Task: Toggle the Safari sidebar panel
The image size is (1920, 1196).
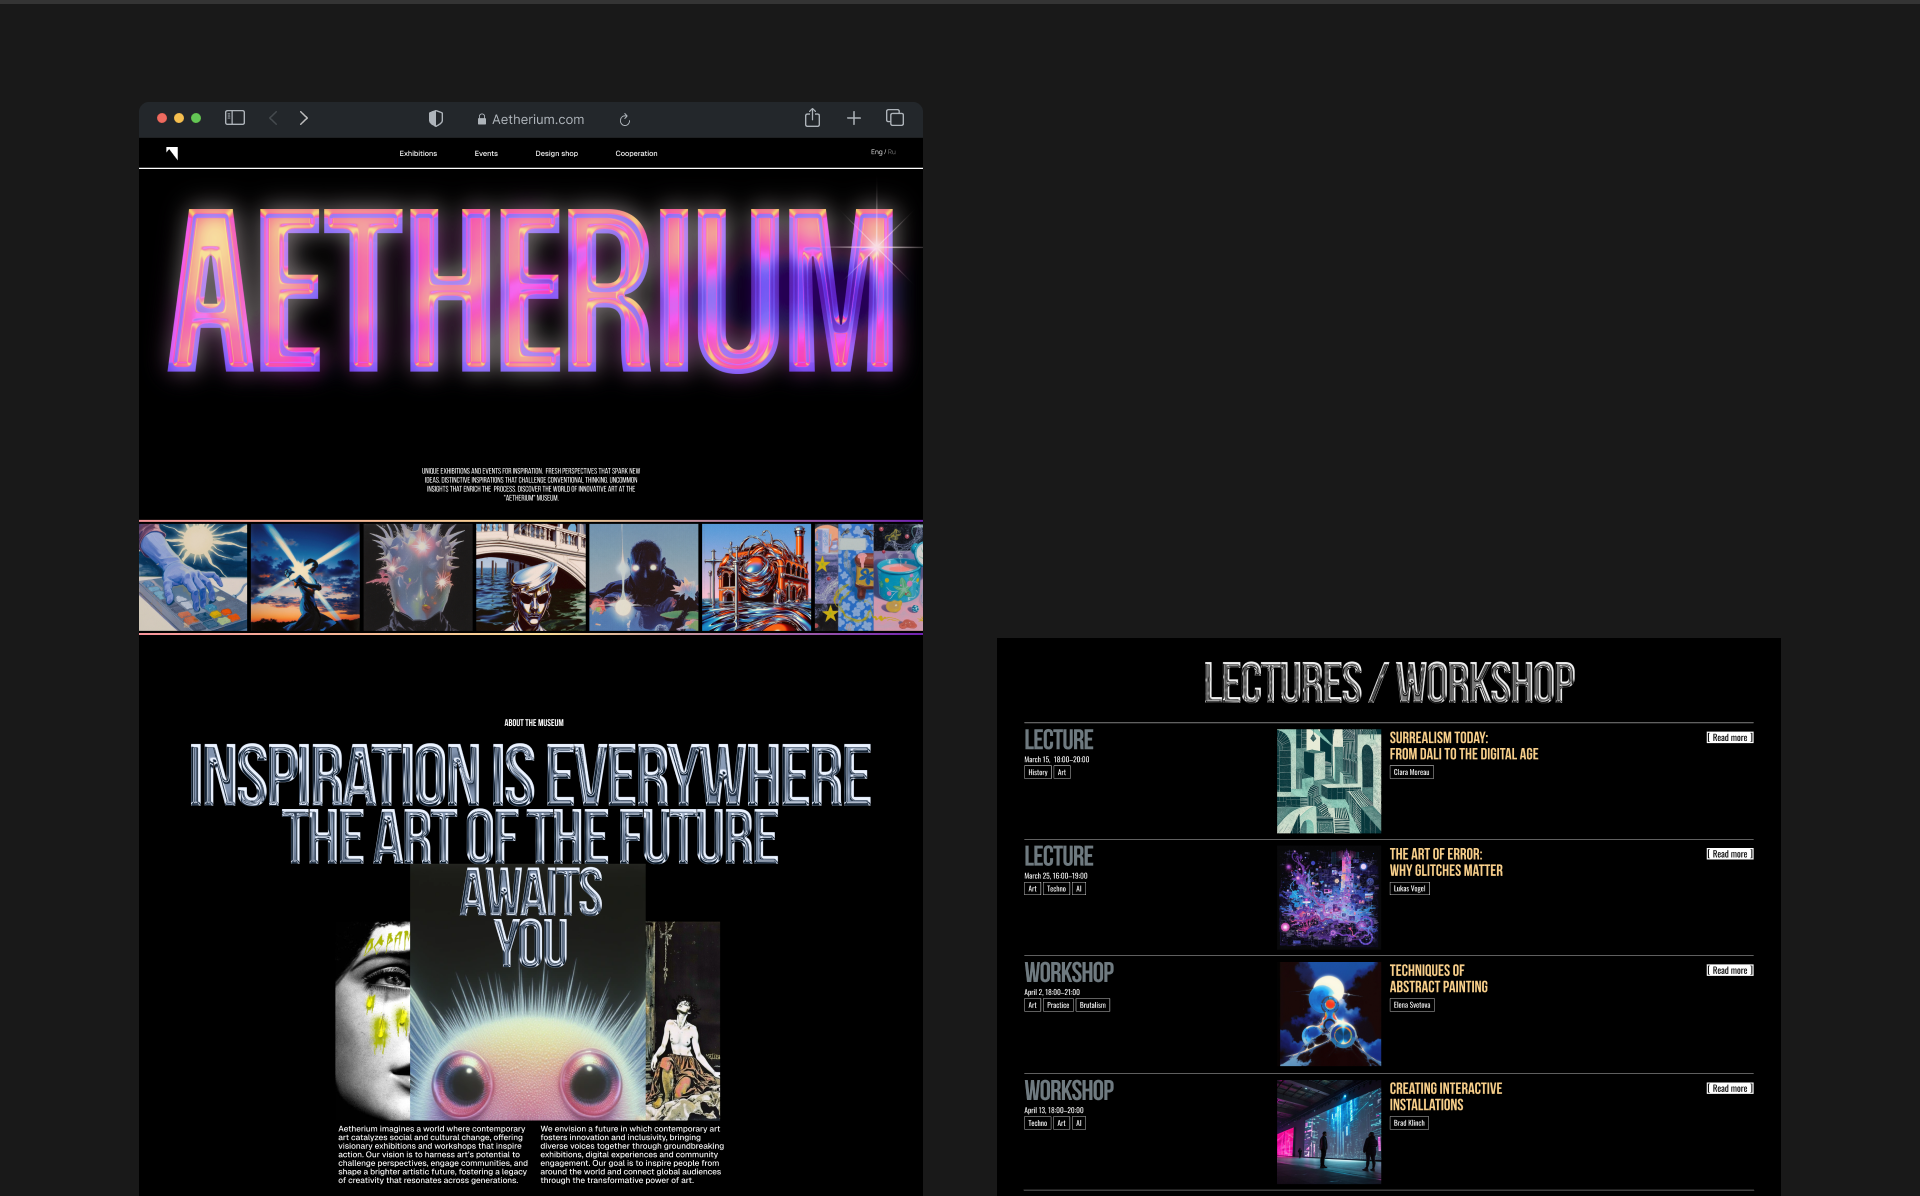Action: coord(235,118)
